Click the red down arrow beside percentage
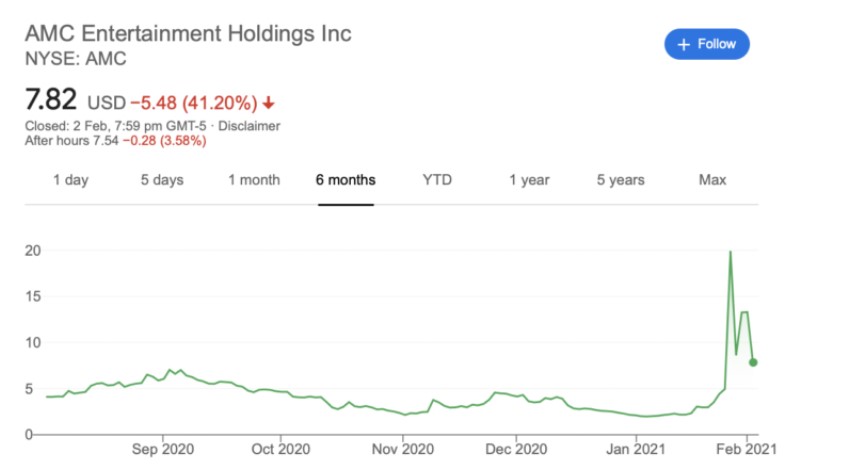 (x=269, y=103)
